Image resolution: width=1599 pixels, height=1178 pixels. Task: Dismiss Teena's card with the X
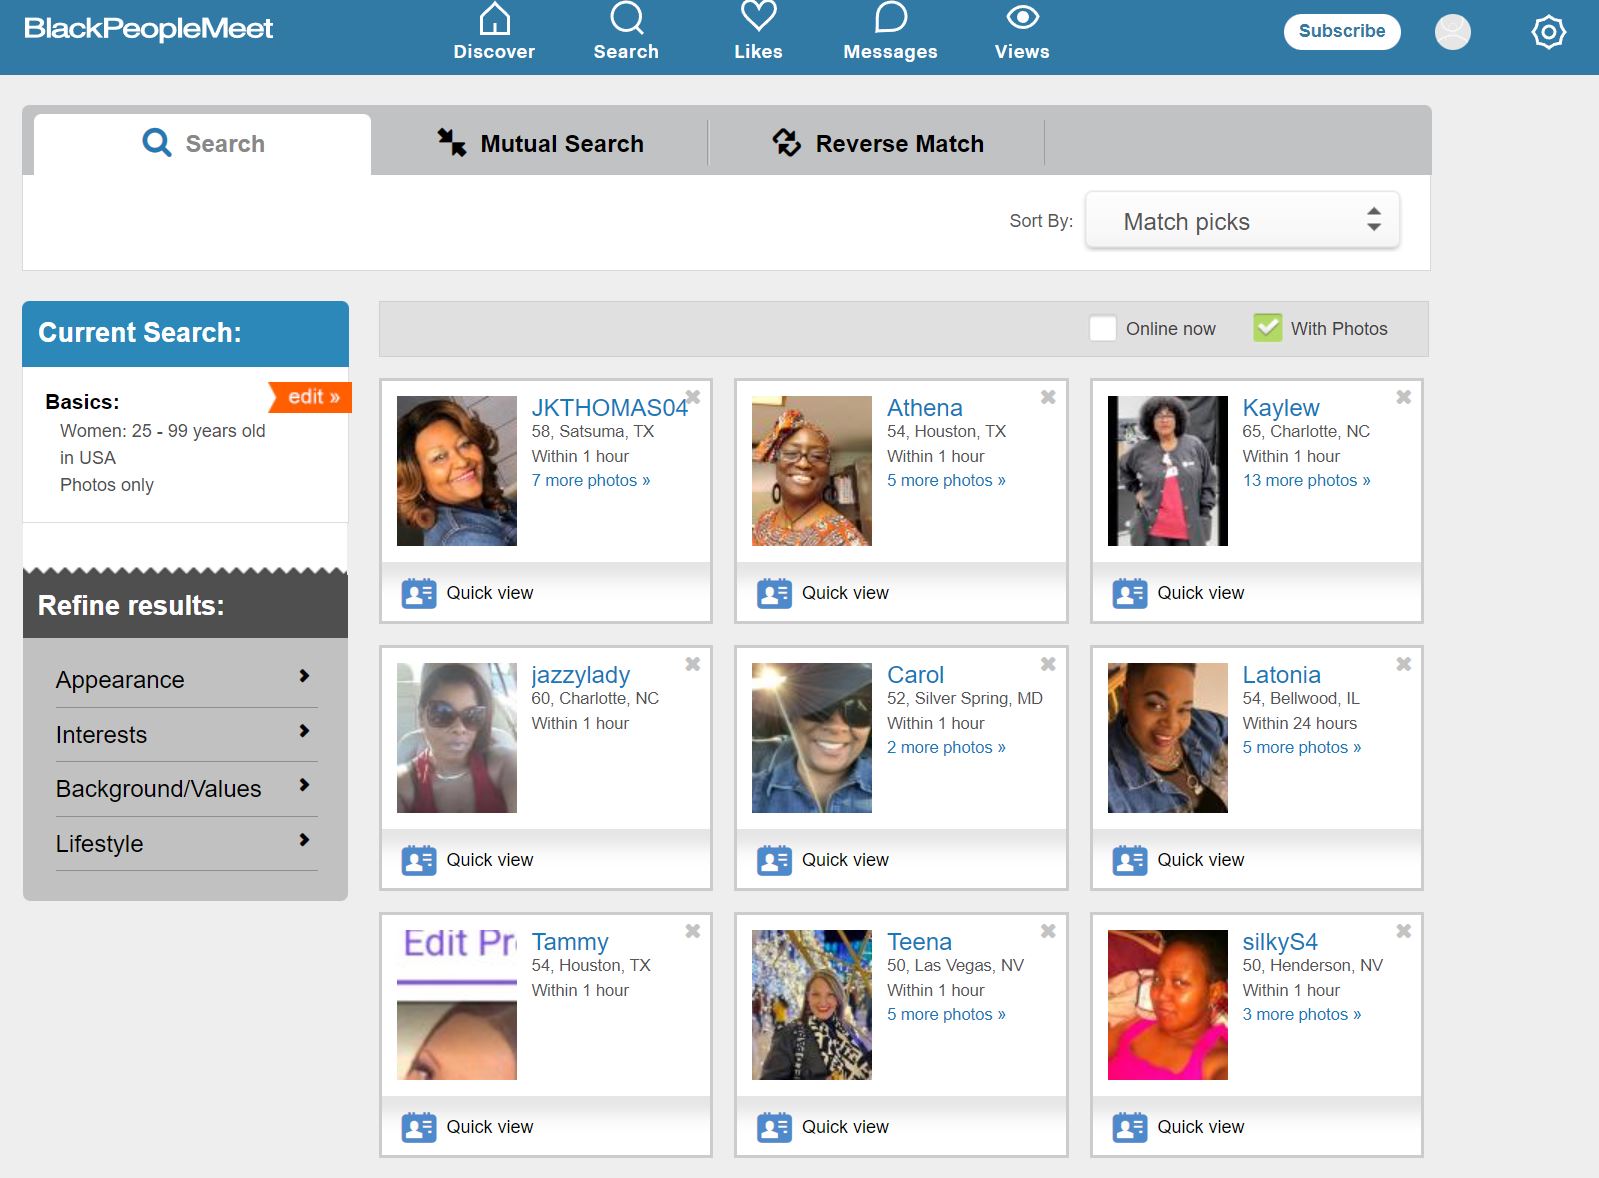pos(1048,931)
